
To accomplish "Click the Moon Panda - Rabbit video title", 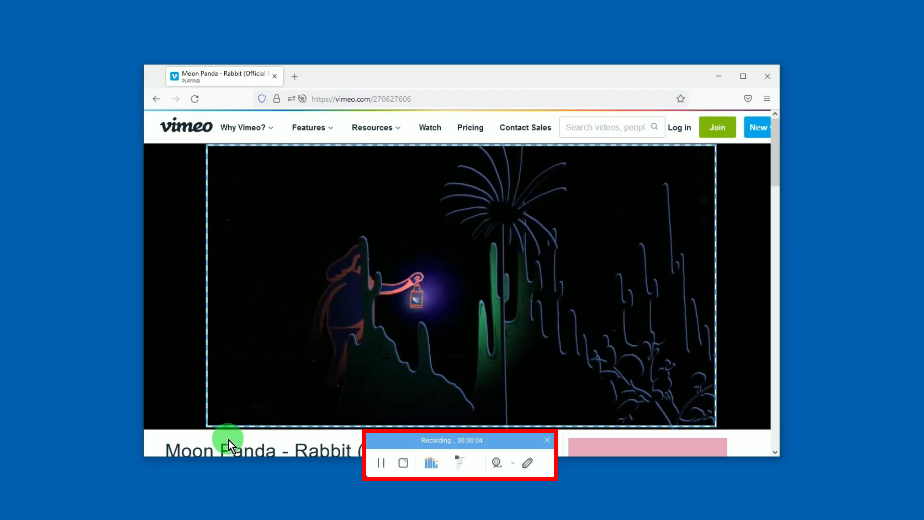I will pyautogui.click(x=264, y=450).
